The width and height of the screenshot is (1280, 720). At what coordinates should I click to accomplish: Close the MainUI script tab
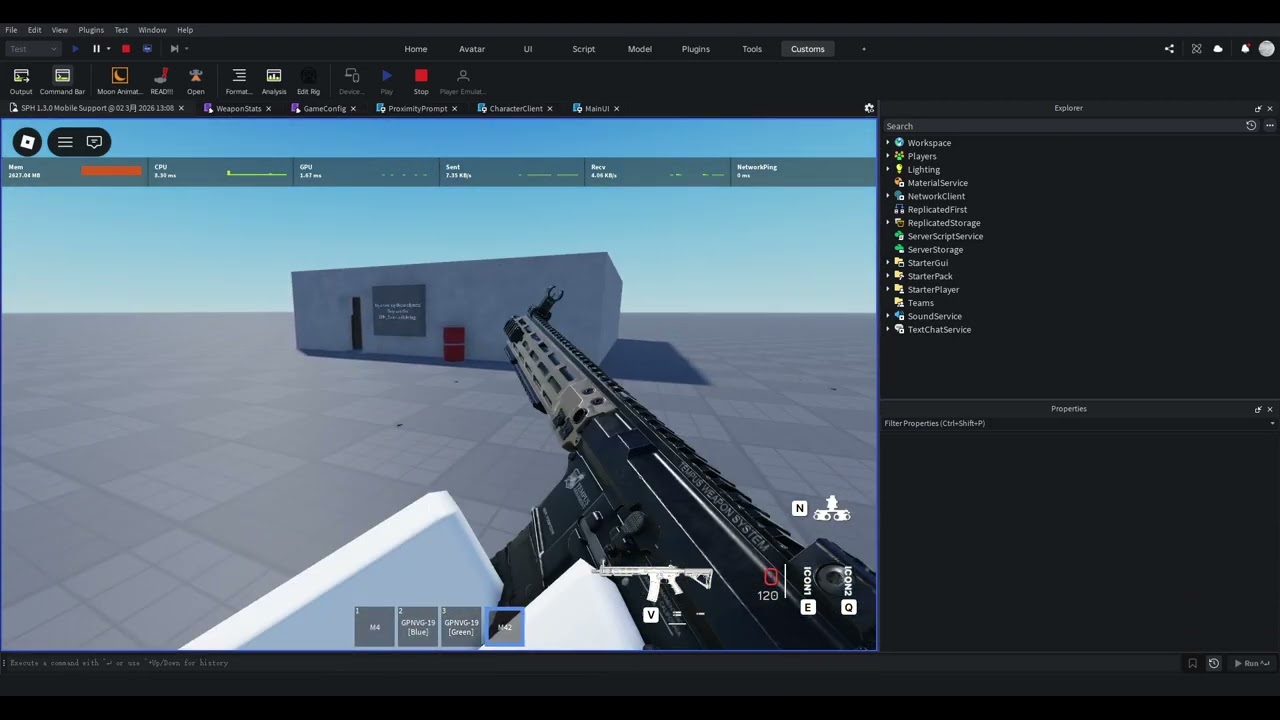[x=616, y=108]
